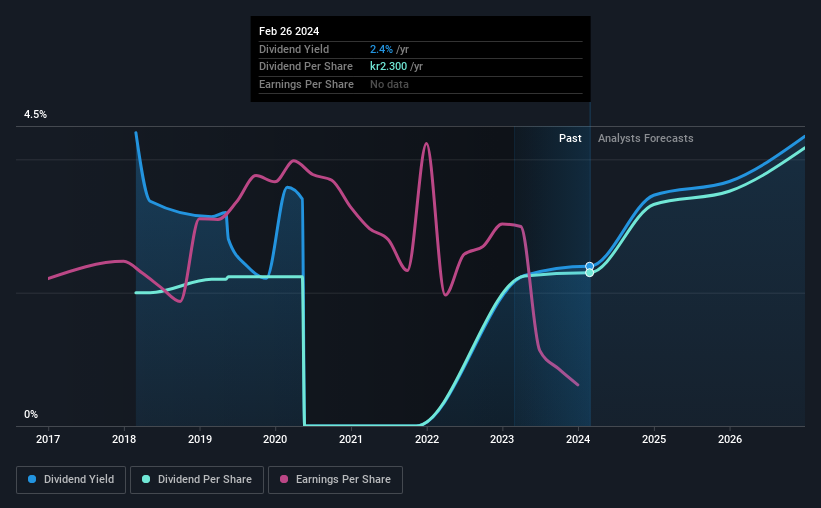Click the blue Dividend Yield marker at Feb 2024
821x508 pixels.
590,267
